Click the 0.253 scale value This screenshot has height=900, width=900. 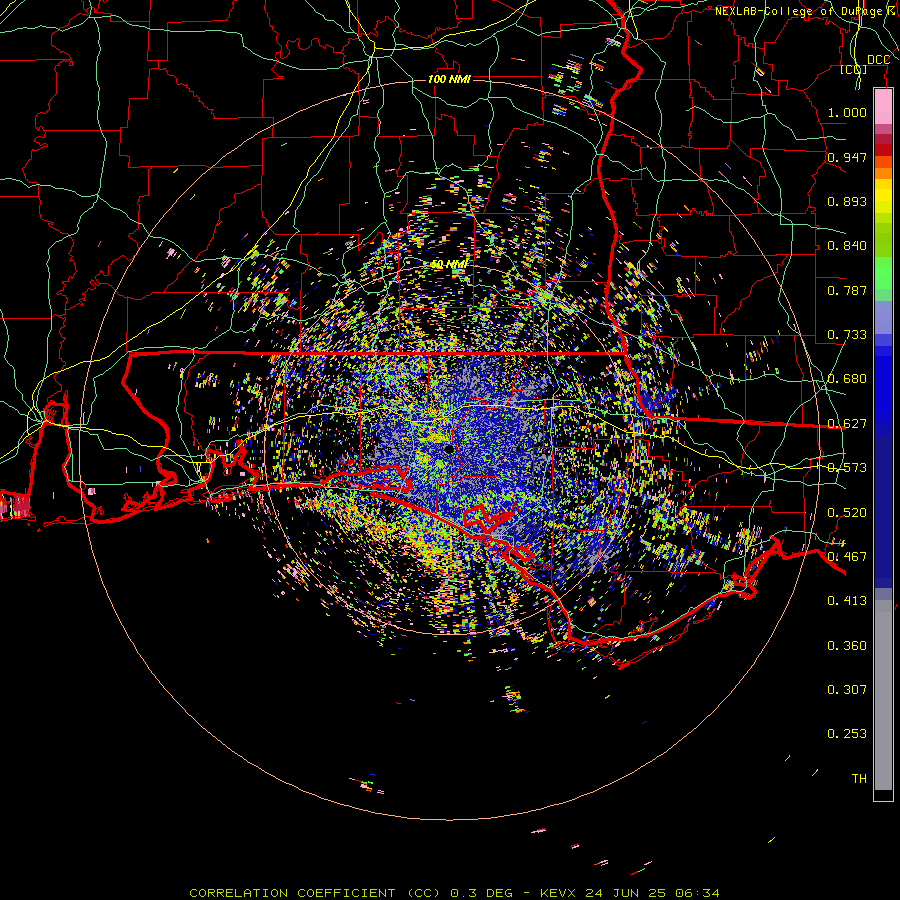tap(847, 734)
